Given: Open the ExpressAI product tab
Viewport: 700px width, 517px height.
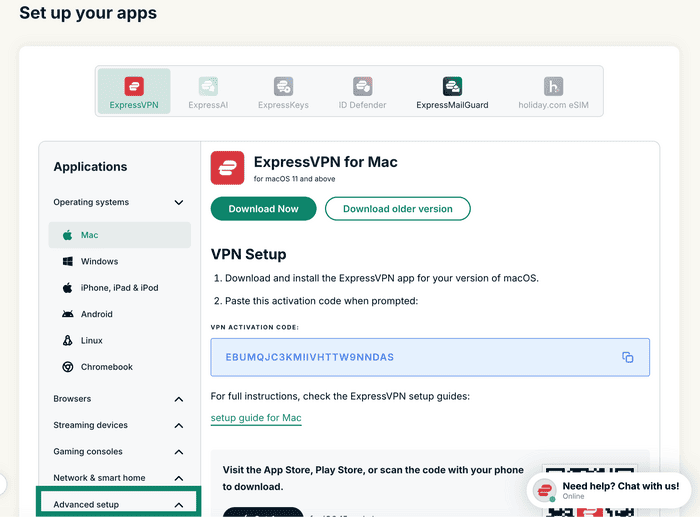Looking at the screenshot, I should pyautogui.click(x=208, y=92).
